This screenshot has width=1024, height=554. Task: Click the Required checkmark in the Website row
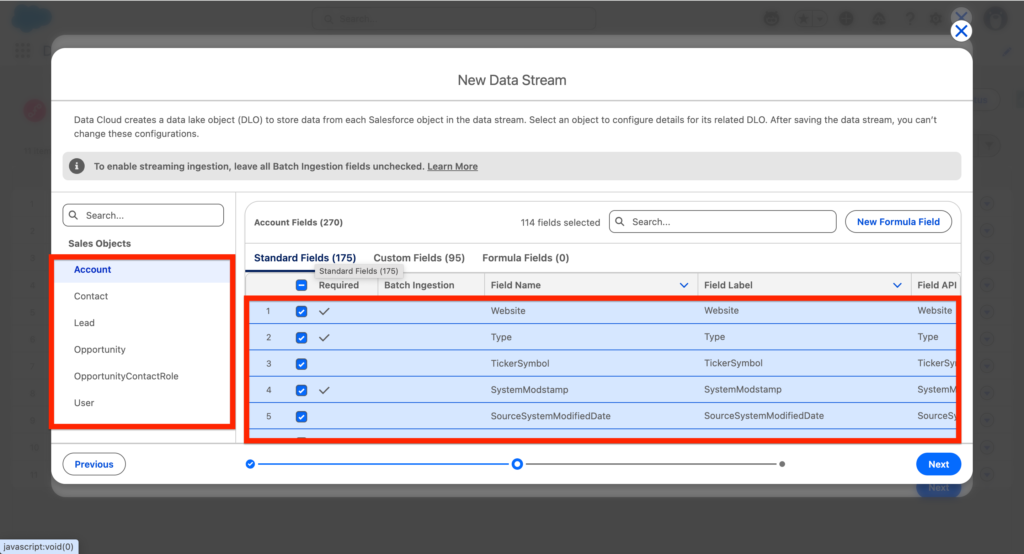[x=324, y=311]
